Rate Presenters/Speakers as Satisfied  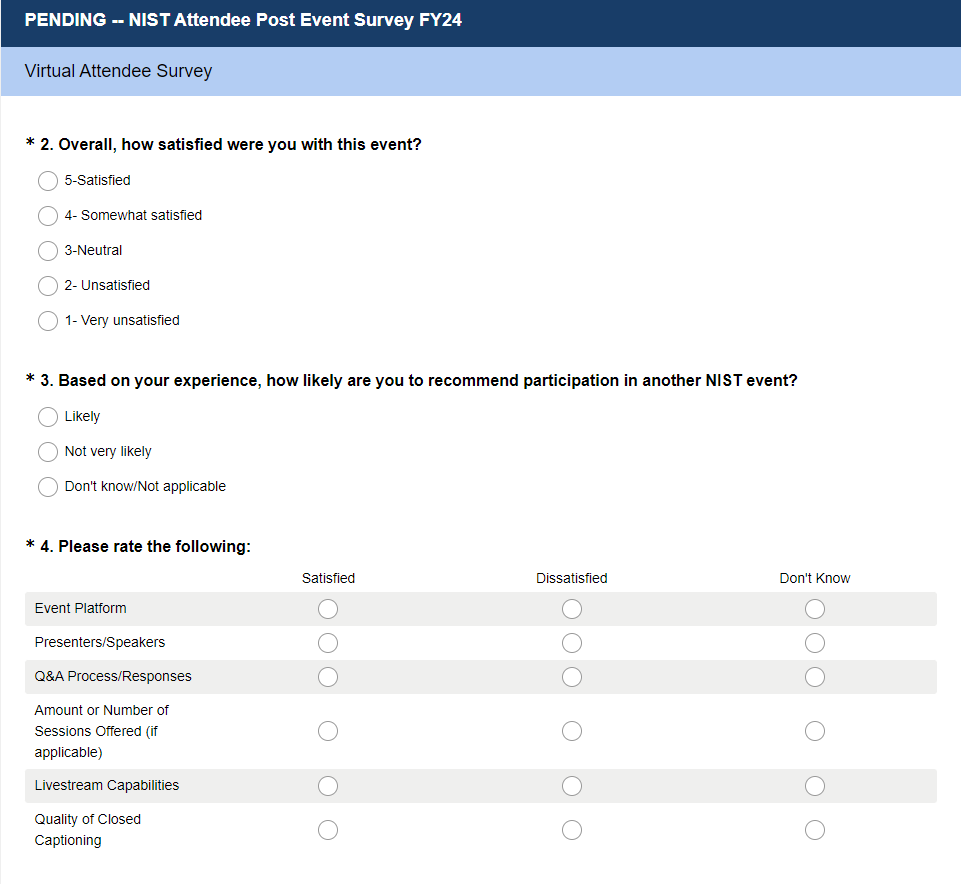pos(328,643)
